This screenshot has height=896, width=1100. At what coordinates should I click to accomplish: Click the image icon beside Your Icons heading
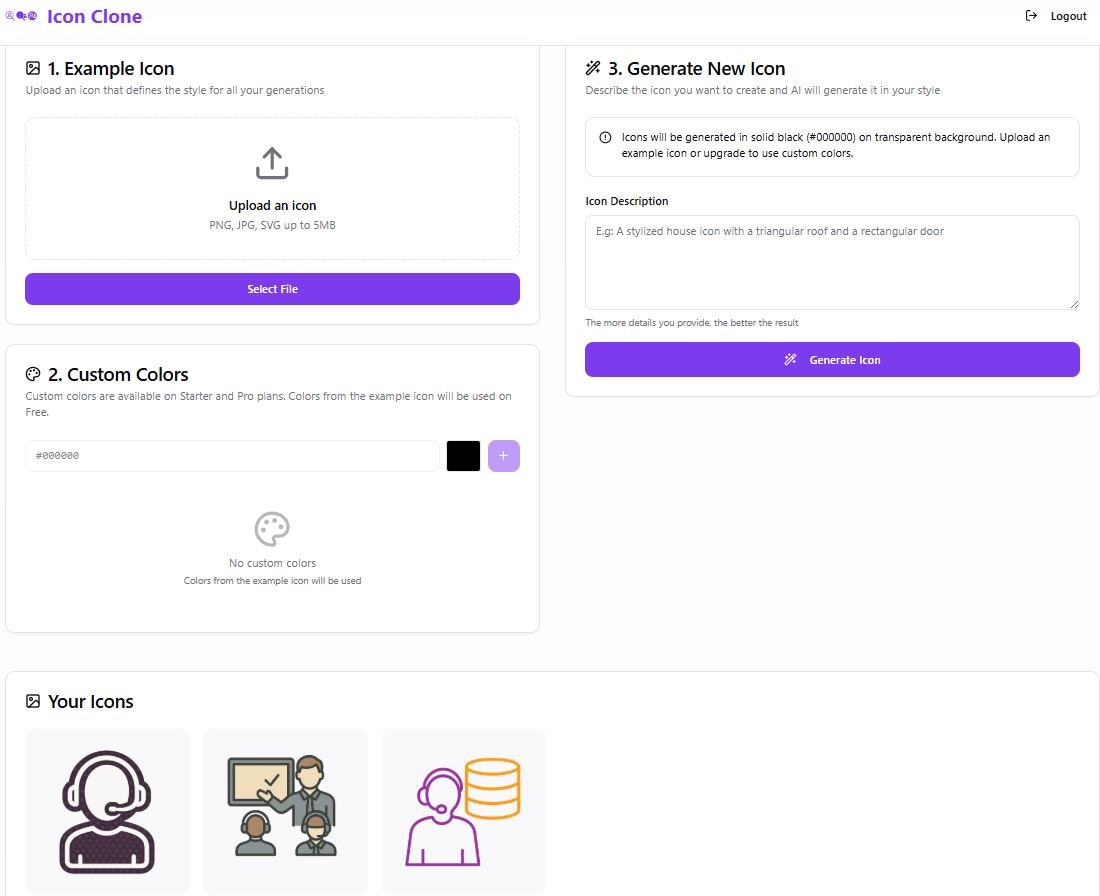click(33, 701)
